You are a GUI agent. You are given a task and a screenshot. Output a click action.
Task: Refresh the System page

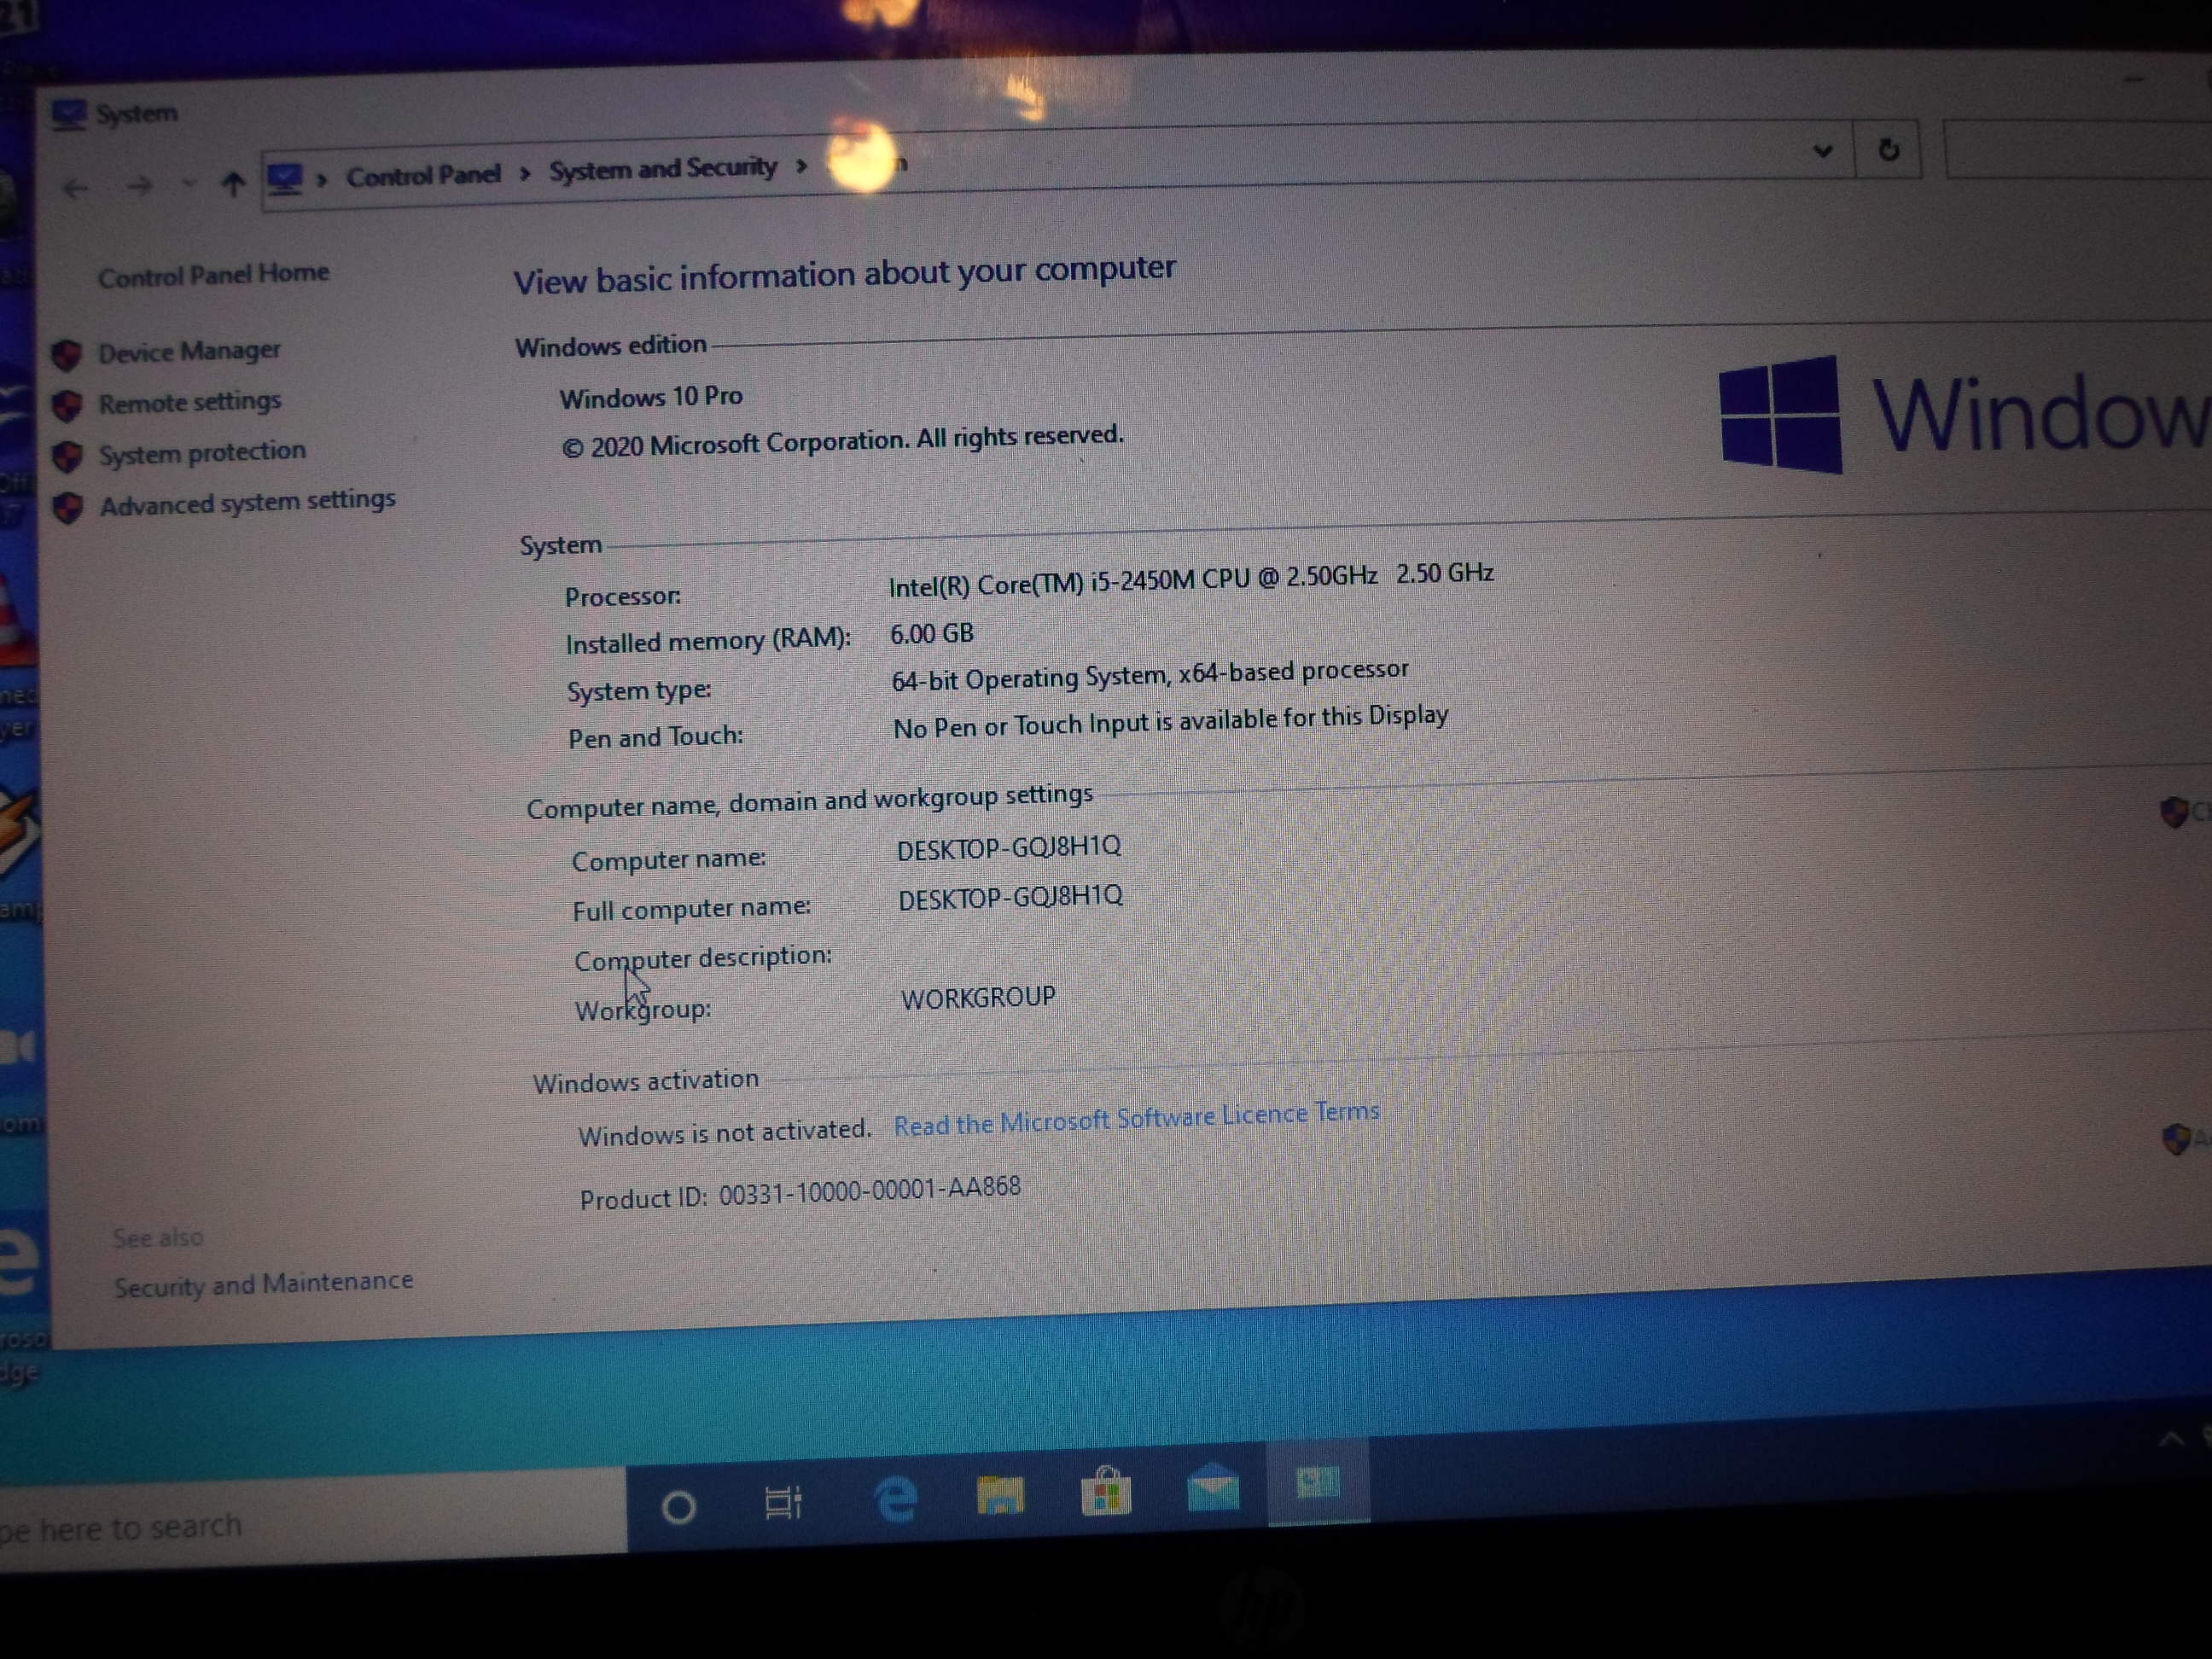(1888, 150)
